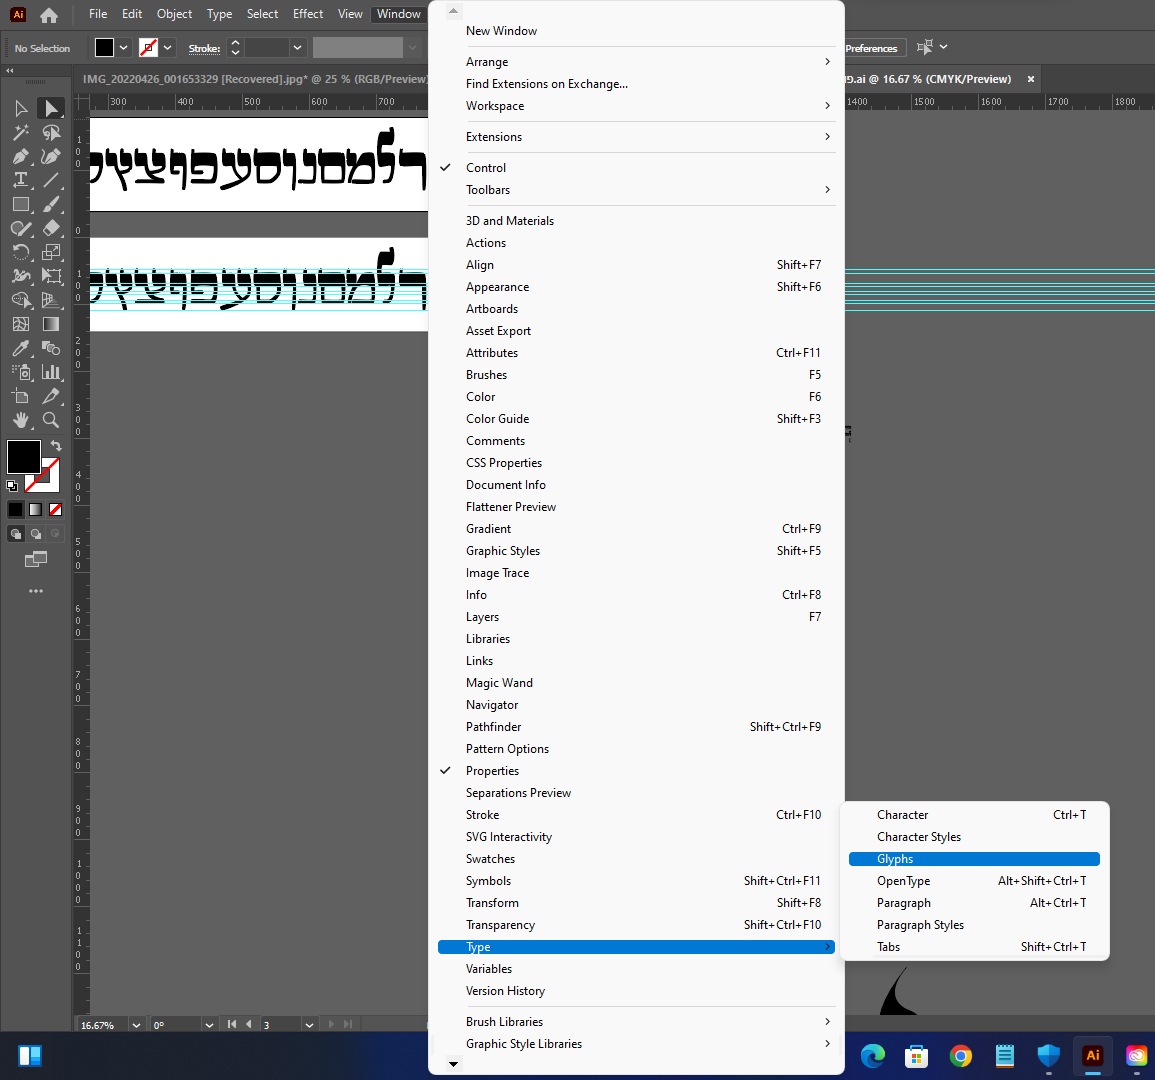This screenshot has width=1155, height=1080.
Task: Select the Mesh tool
Action: pyautogui.click(x=21, y=324)
